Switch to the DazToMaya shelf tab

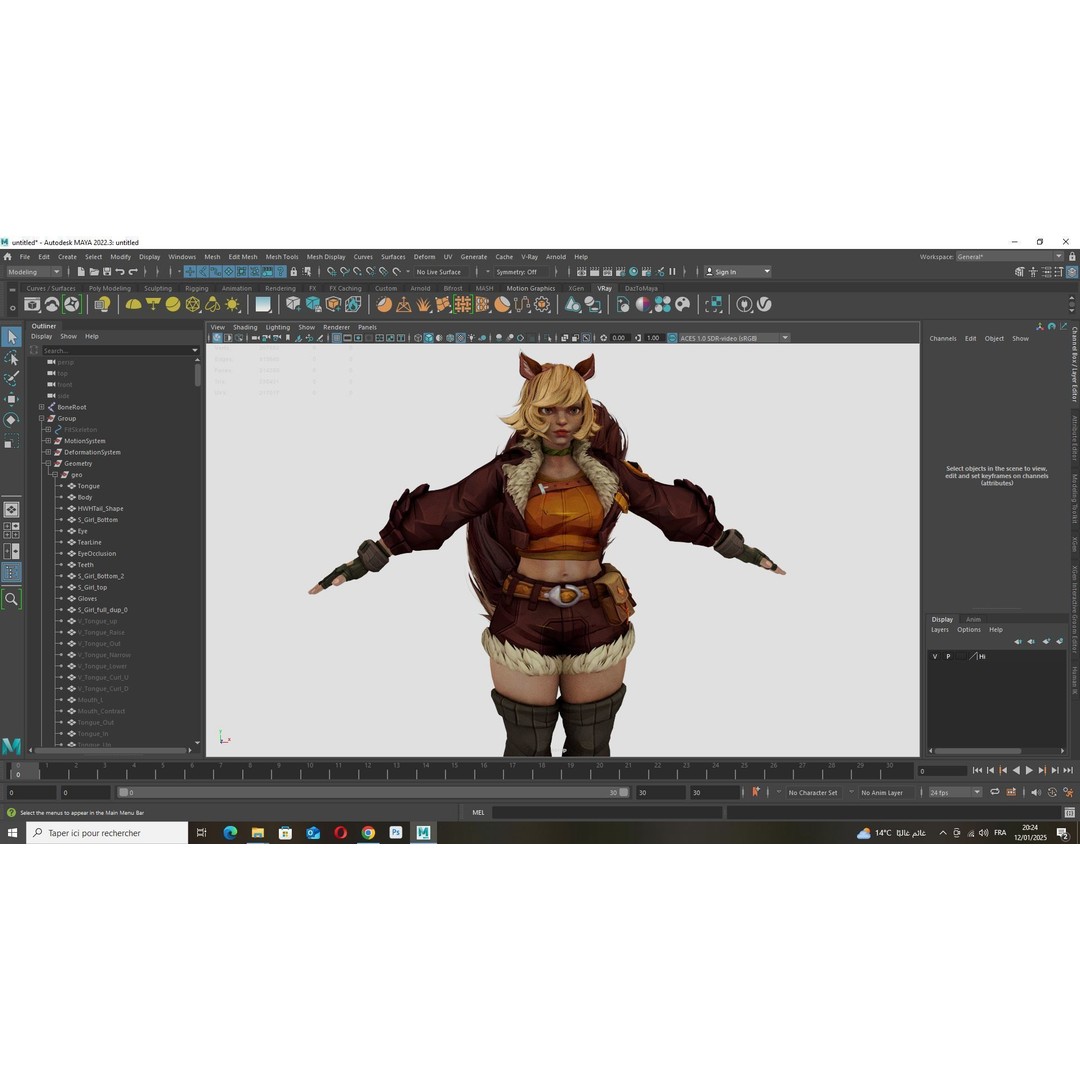click(641, 289)
